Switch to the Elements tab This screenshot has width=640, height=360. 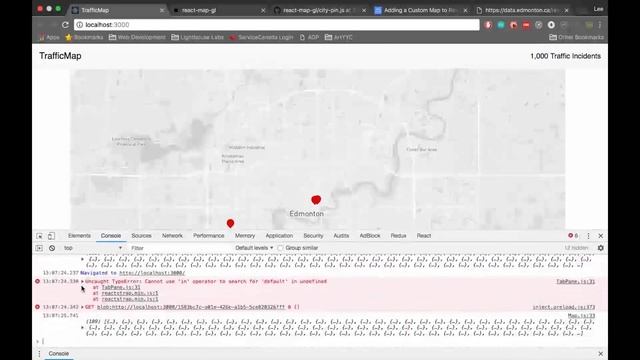click(79, 236)
